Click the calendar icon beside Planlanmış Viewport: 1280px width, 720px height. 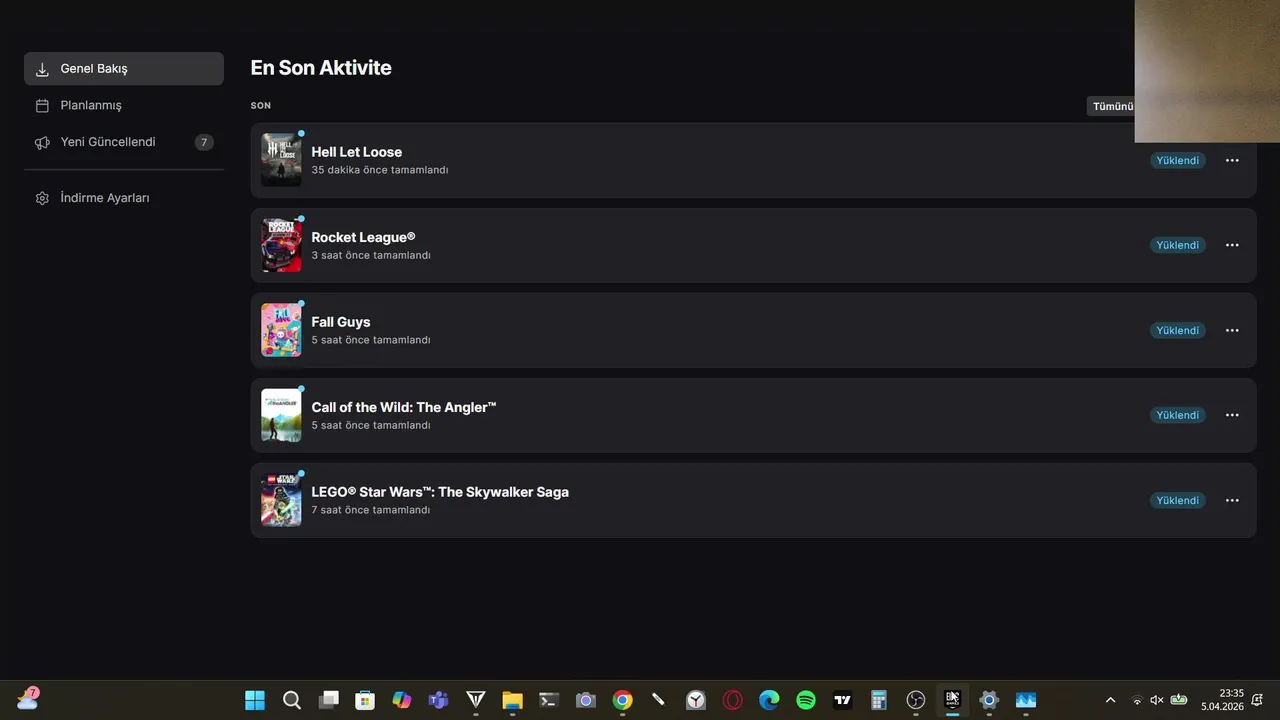click(42, 105)
